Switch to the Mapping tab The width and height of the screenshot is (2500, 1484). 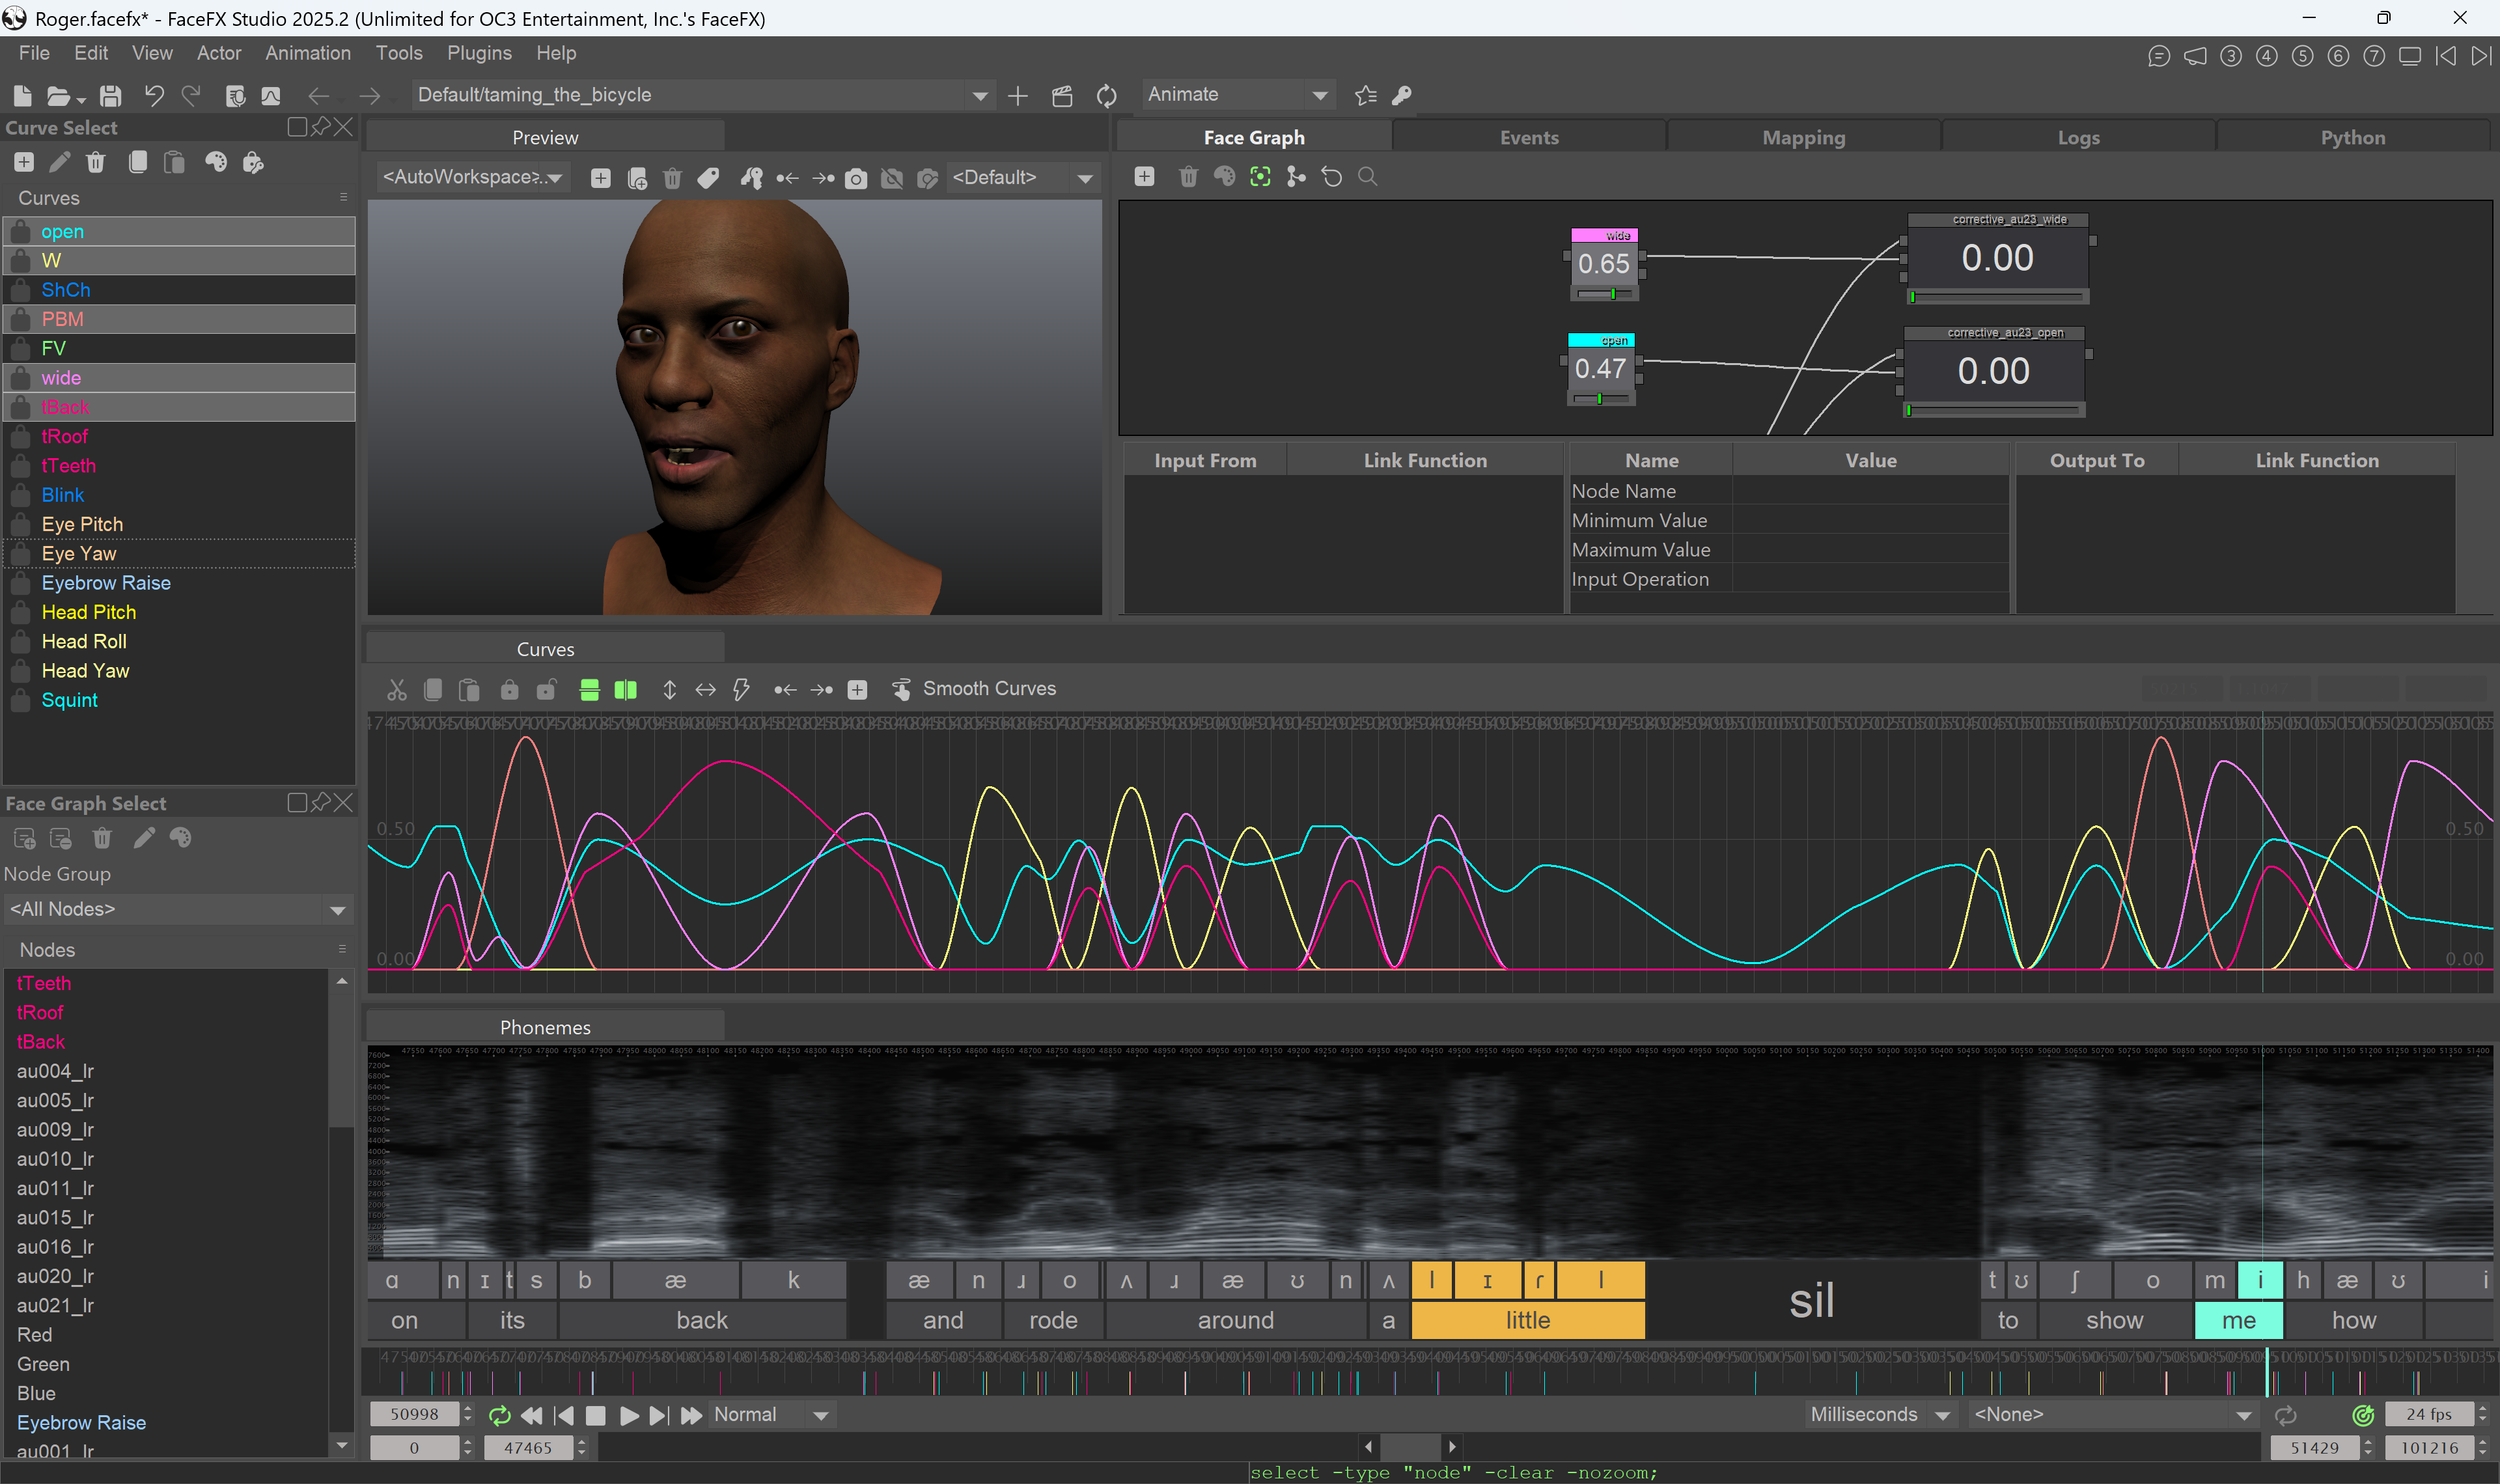tap(1803, 138)
